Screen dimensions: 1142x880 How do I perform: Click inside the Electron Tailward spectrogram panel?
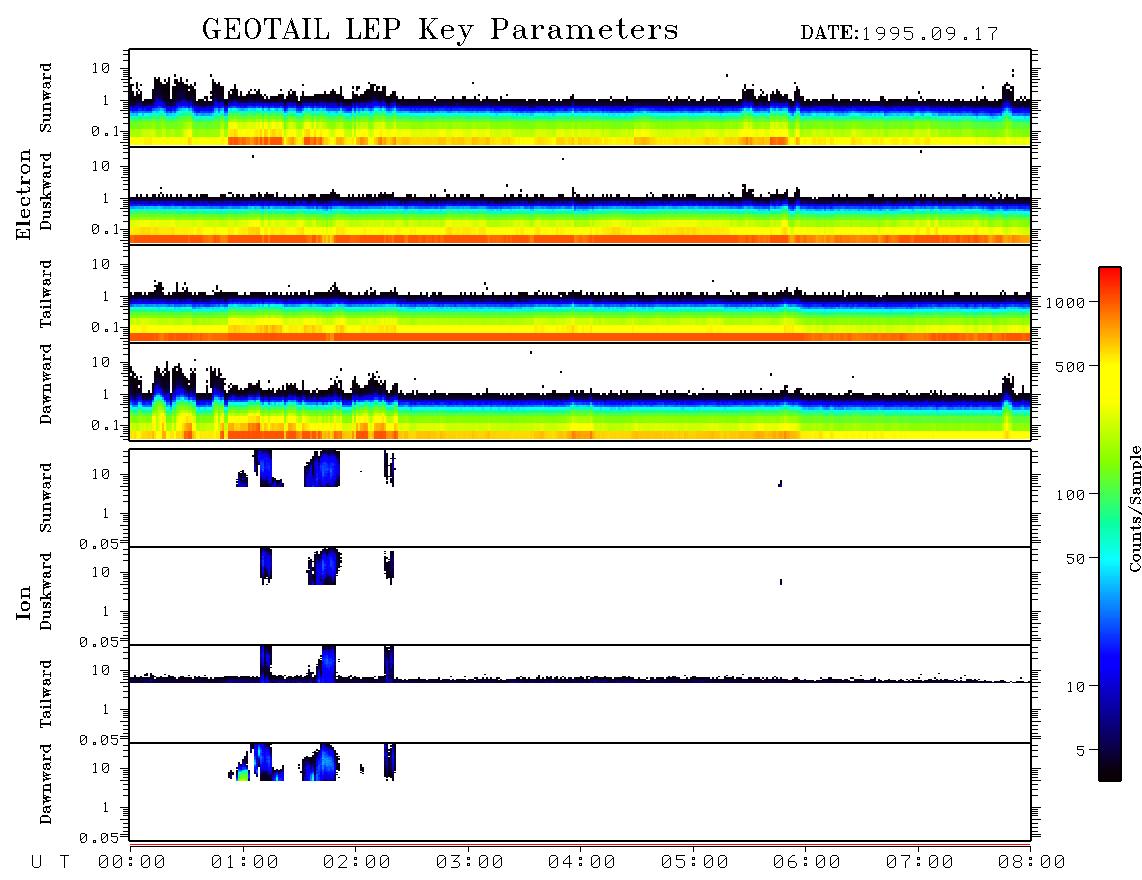tap(580, 294)
